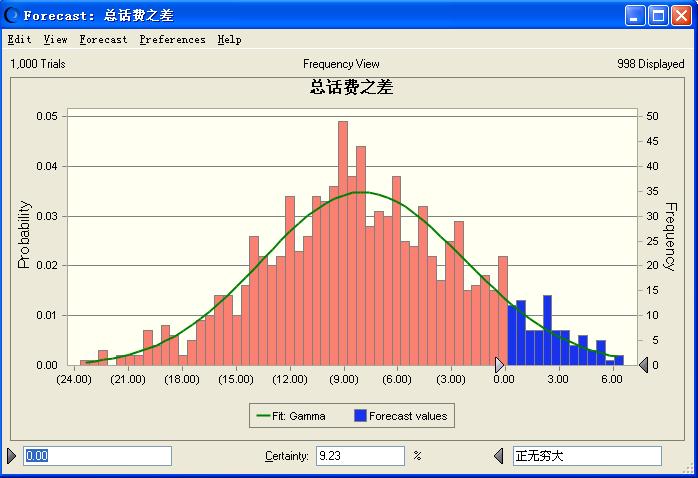The height and width of the screenshot is (478, 698).
Task: Click the upper-bound grabber at right of axis
Action: point(643,365)
